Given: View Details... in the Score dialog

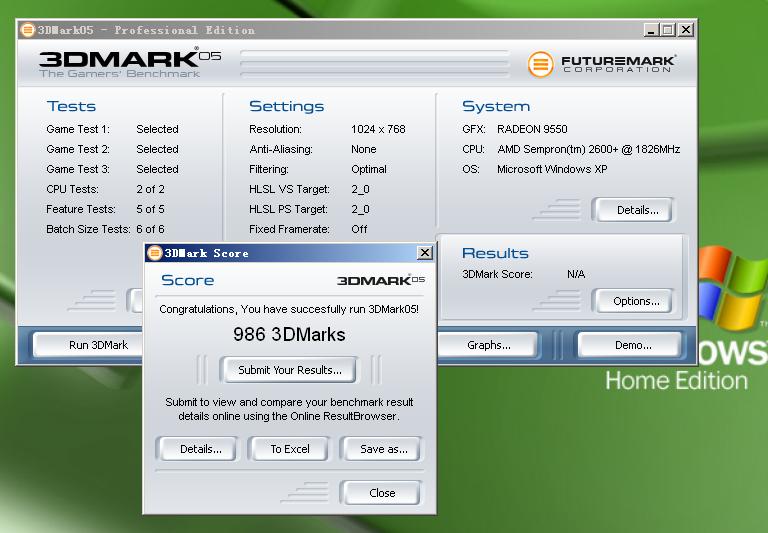Looking at the screenshot, I should [200, 449].
